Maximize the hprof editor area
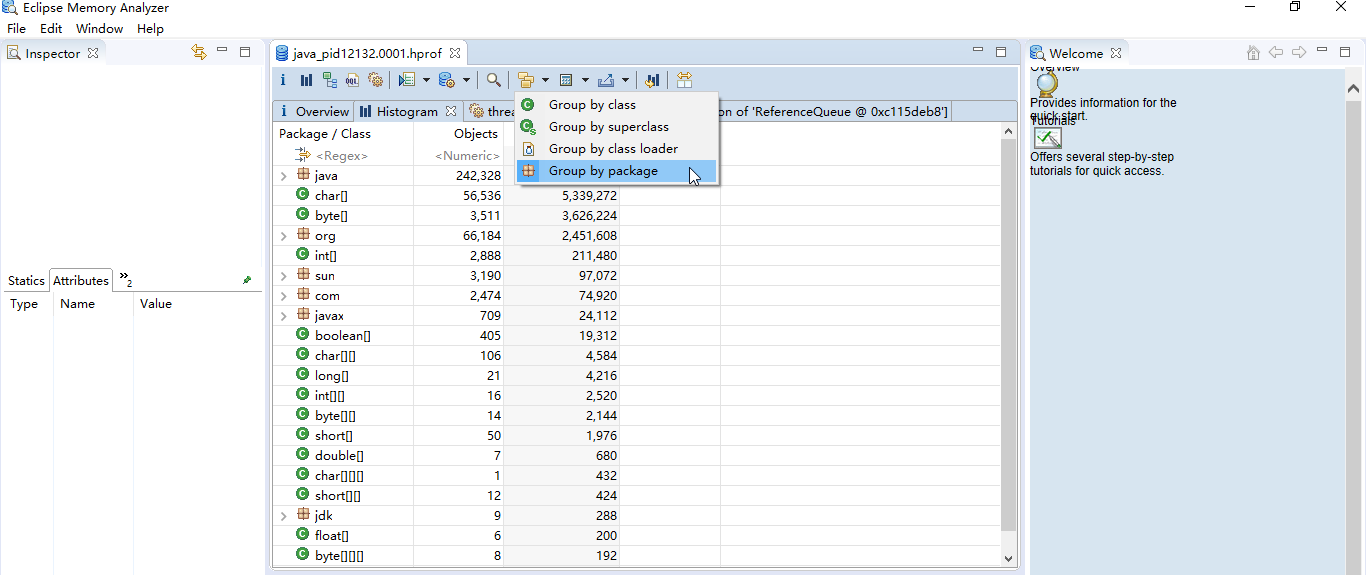 click(x=1001, y=52)
